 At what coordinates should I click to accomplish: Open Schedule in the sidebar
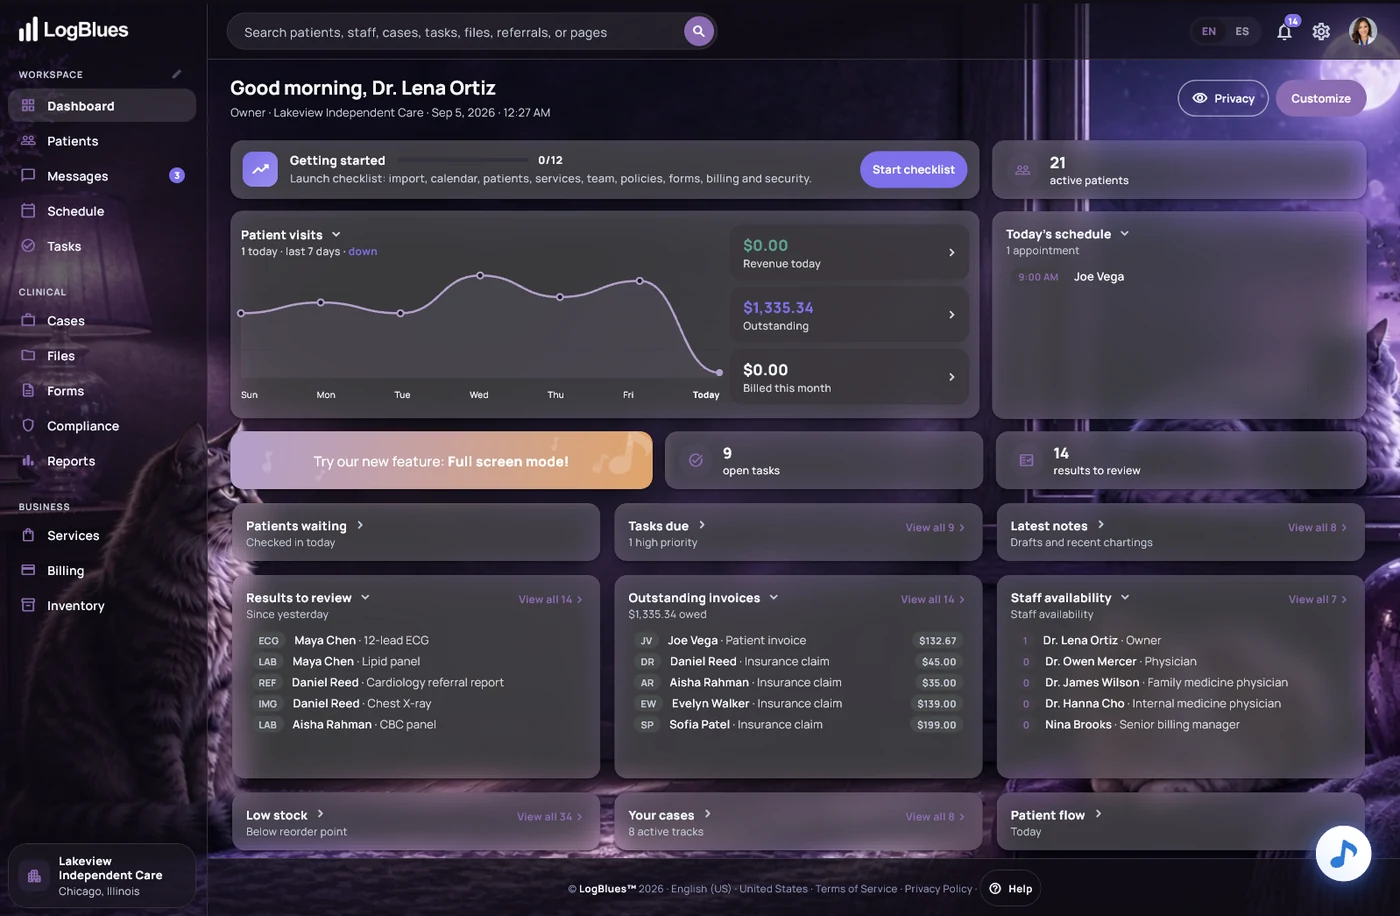pos(102,211)
